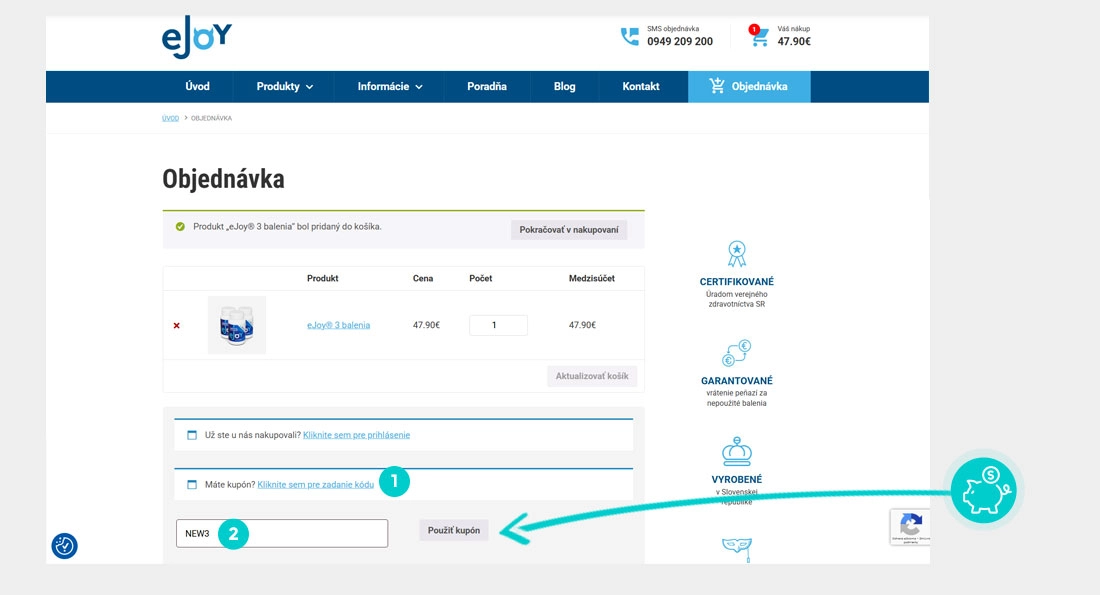1100x595 pixels.
Task: Open the round clock widget icon
Action: (65, 545)
